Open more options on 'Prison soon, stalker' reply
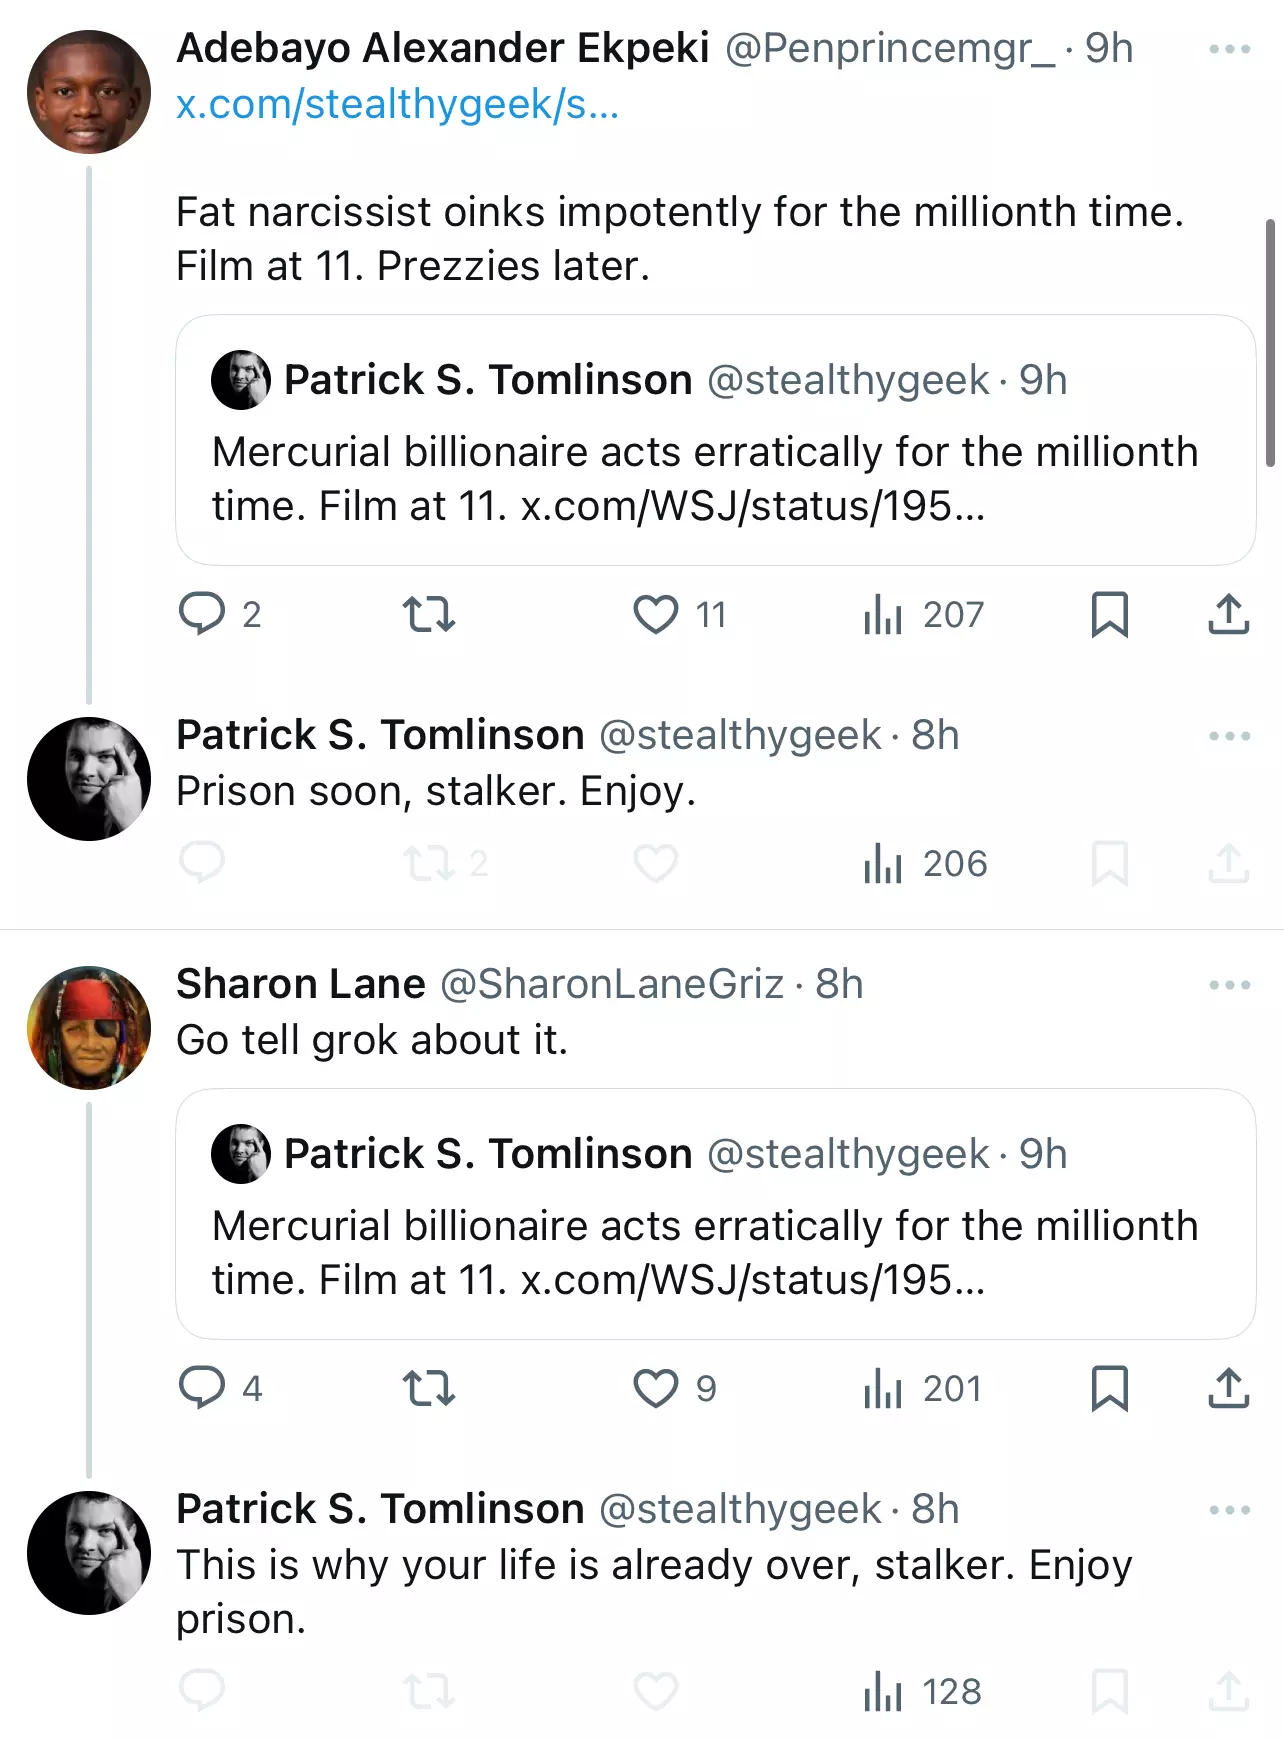The width and height of the screenshot is (1284, 1739). pyautogui.click(x=1229, y=736)
